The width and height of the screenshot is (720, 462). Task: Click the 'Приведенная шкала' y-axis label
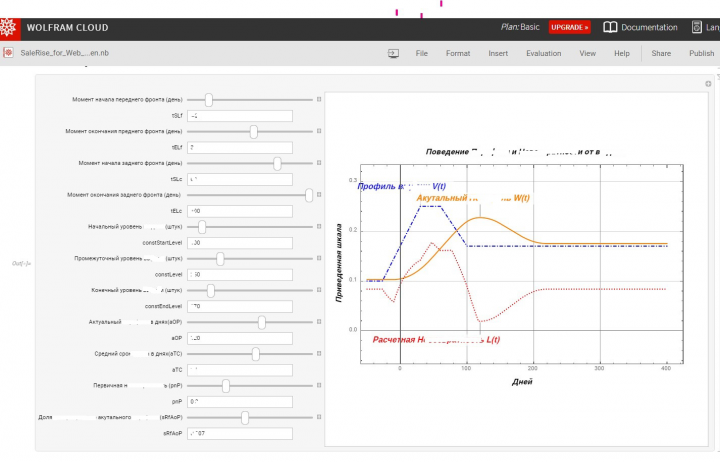click(339, 263)
